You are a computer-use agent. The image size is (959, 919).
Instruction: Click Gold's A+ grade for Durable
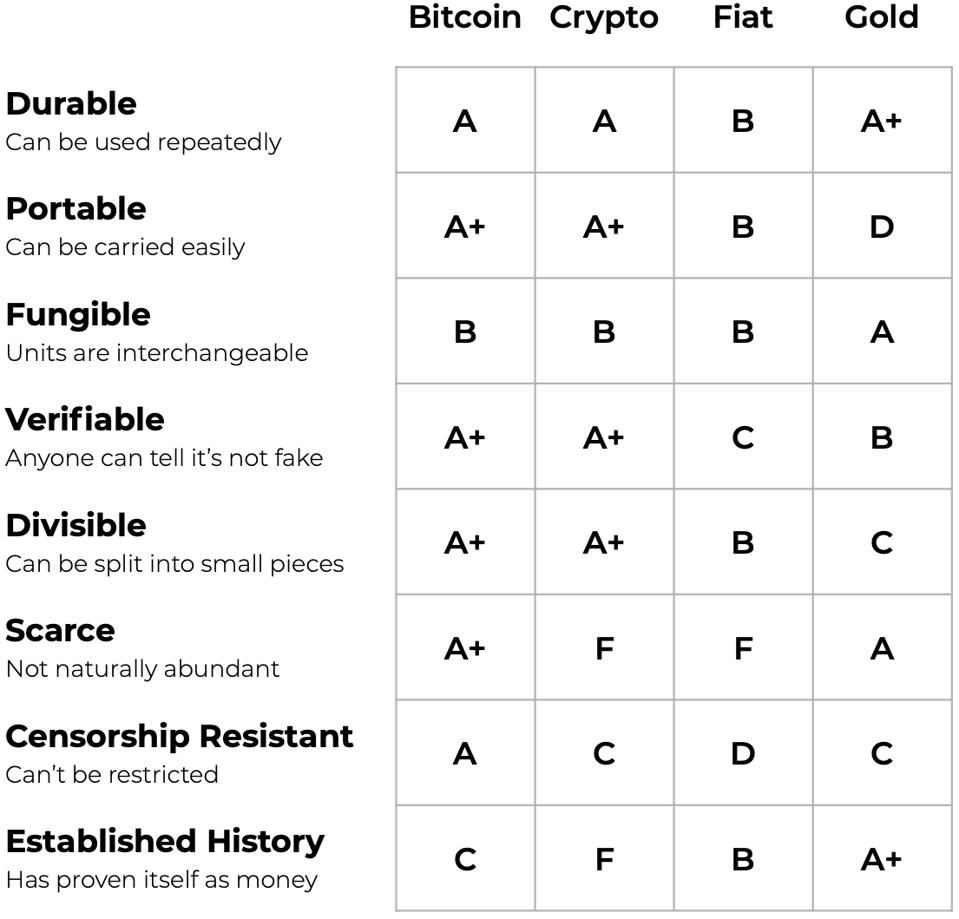click(x=881, y=121)
